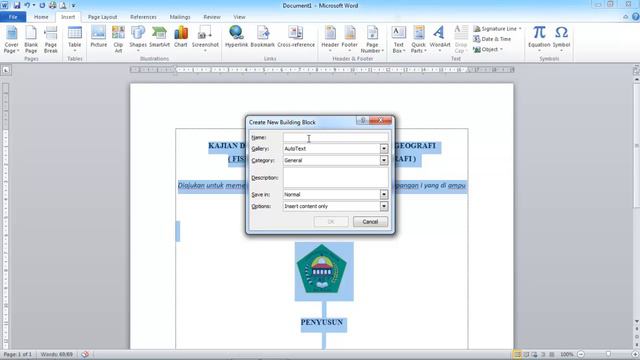The width and height of the screenshot is (640, 360).
Task: Insert a Blank Page
Action: [31, 39]
